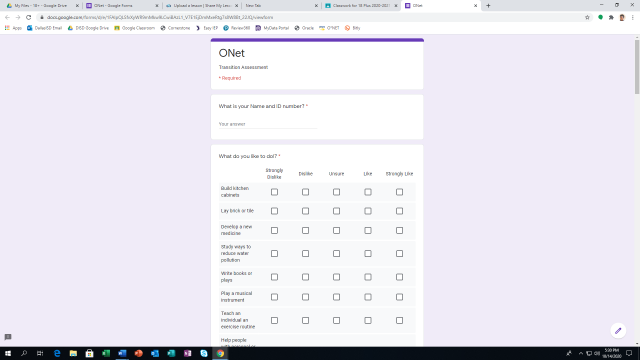The height and width of the screenshot is (360, 640).
Task: Check Like for Build kitchen cabinets
Action: coord(368,192)
